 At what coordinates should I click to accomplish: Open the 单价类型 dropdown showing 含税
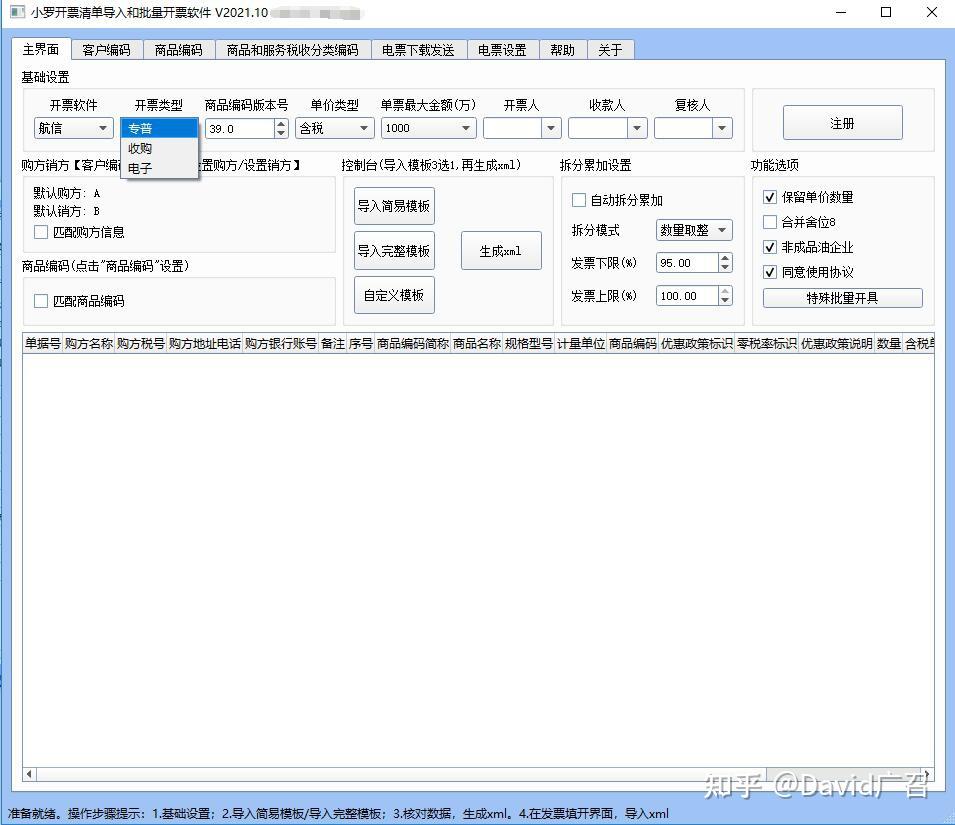tap(364, 128)
